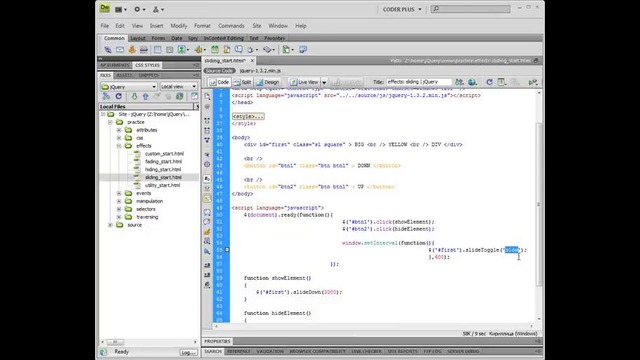This screenshot has width=640, height=360.
Task: Collapse the practice folder
Action: [x=110, y=122]
